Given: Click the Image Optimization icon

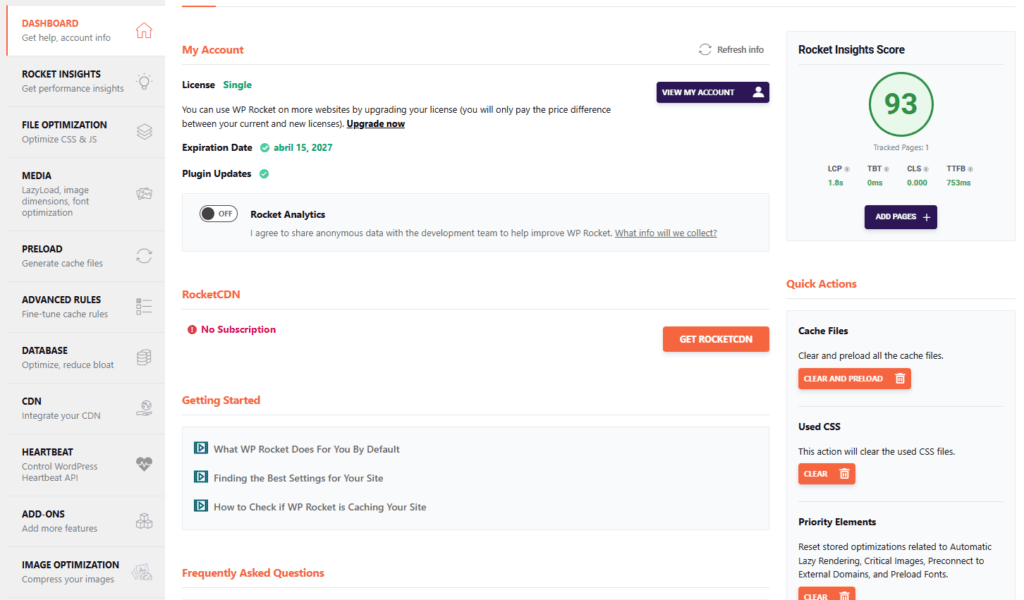Looking at the screenshot, I should click(142, 572).
